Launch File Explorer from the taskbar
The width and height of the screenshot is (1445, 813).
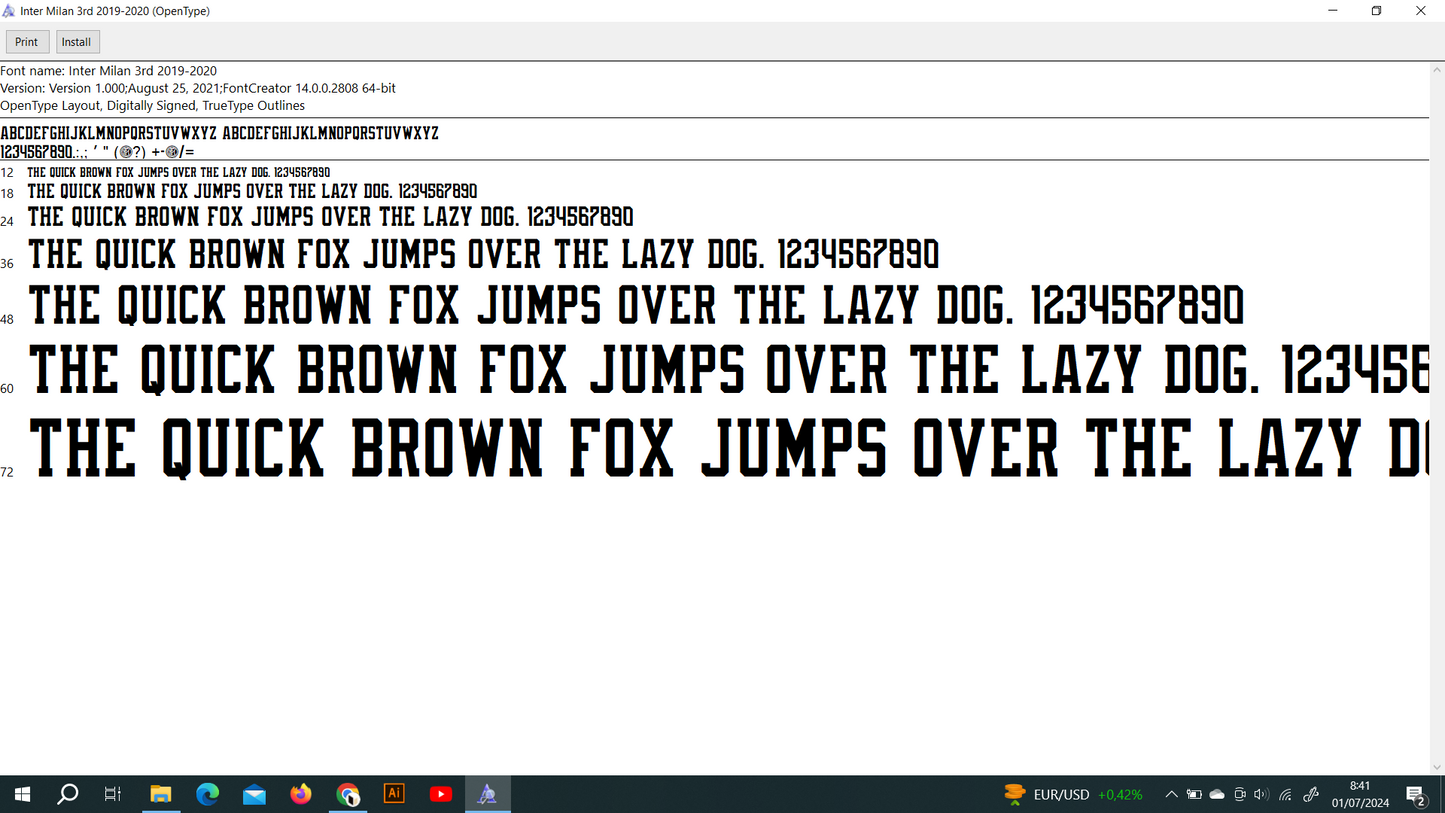(160, 795)
